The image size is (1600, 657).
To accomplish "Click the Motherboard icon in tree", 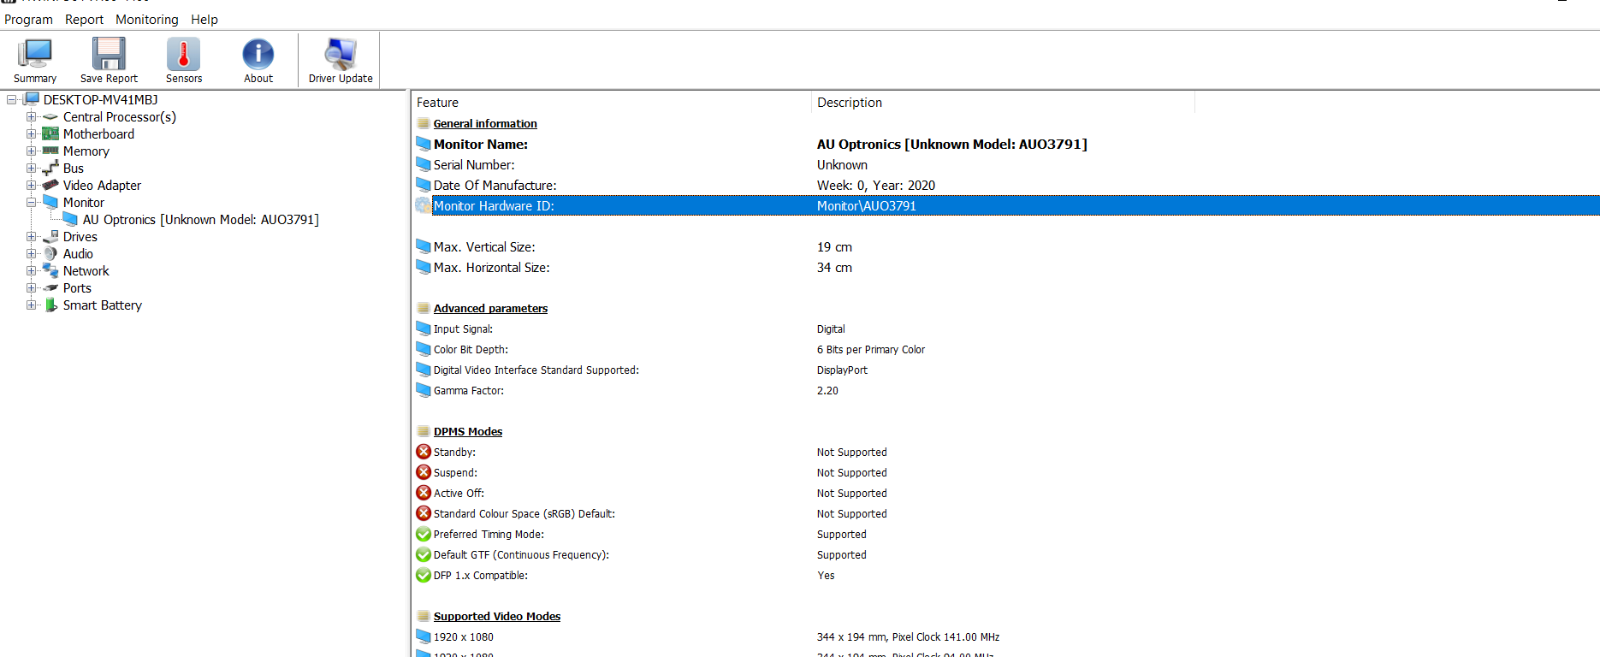I will 51,134.
